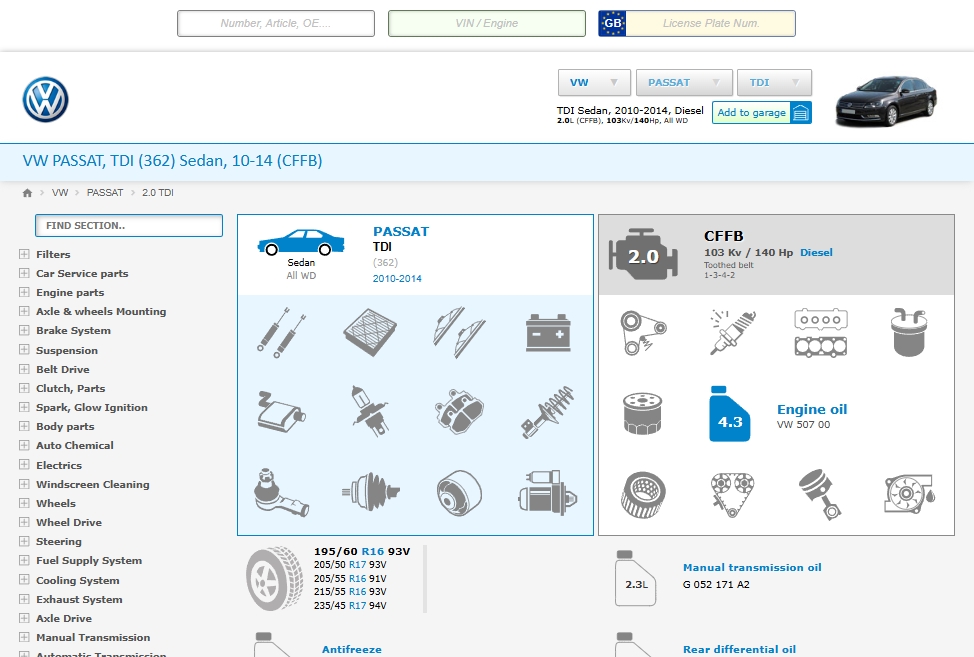Screen dimensions: 974x657
Task: Select the car battery icon
Action: pyautogui.click(x=547, y=330)
